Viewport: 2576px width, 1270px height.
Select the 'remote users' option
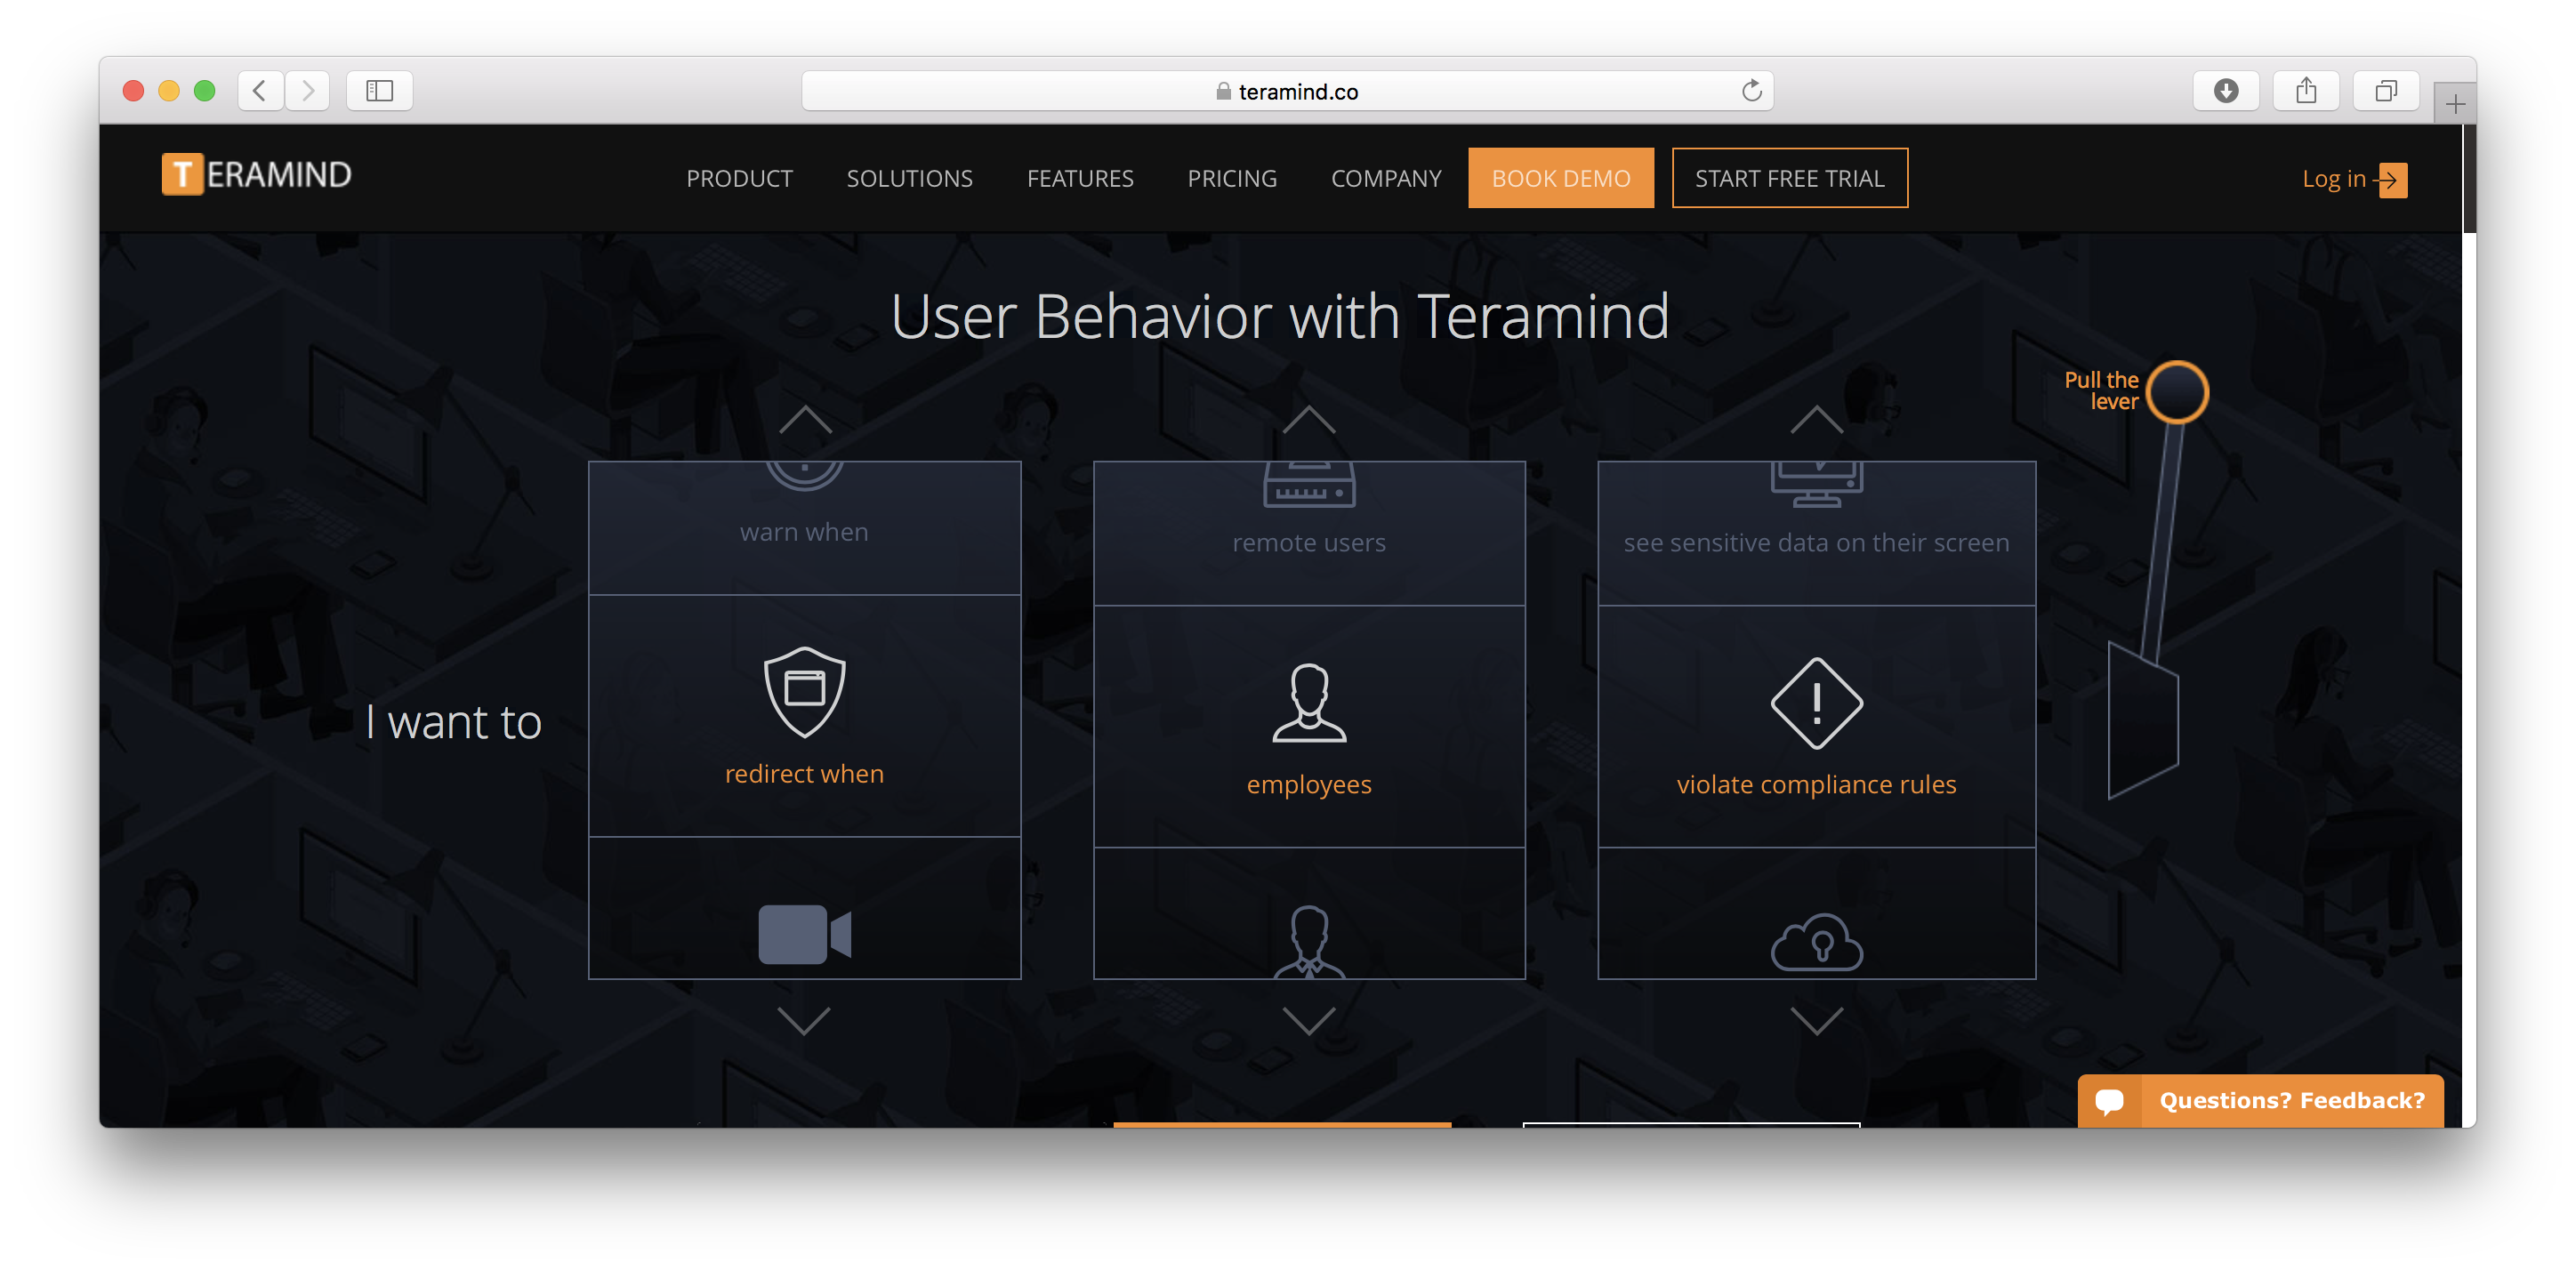(1309, 543)
